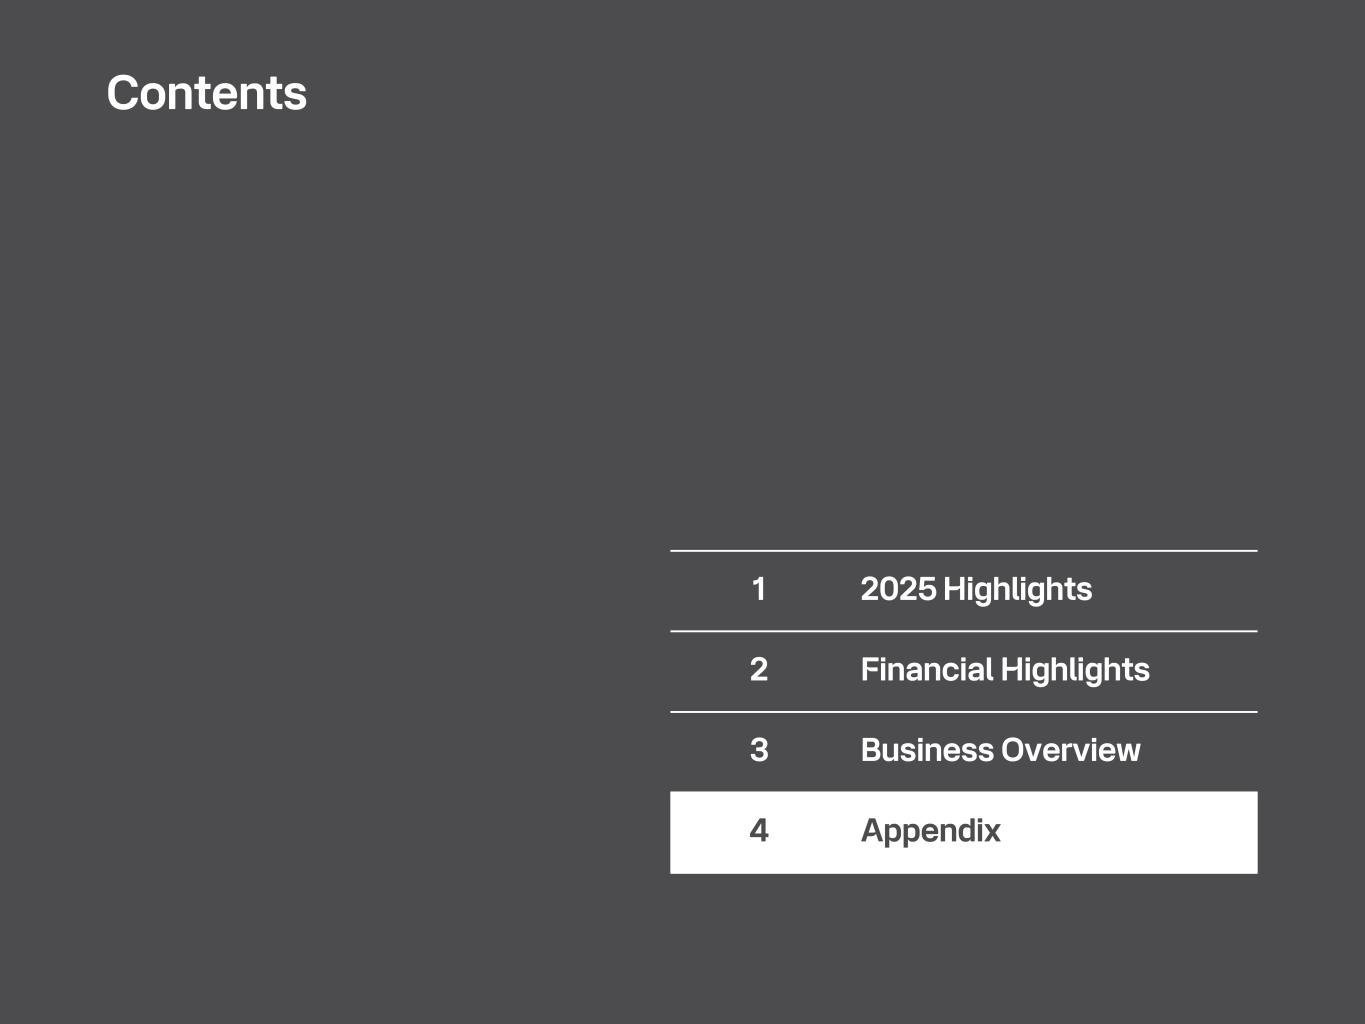The width and height of the screenshot is (1365, 1024).
Task: Open the highlighted Appendix entry
Action: 930,831
